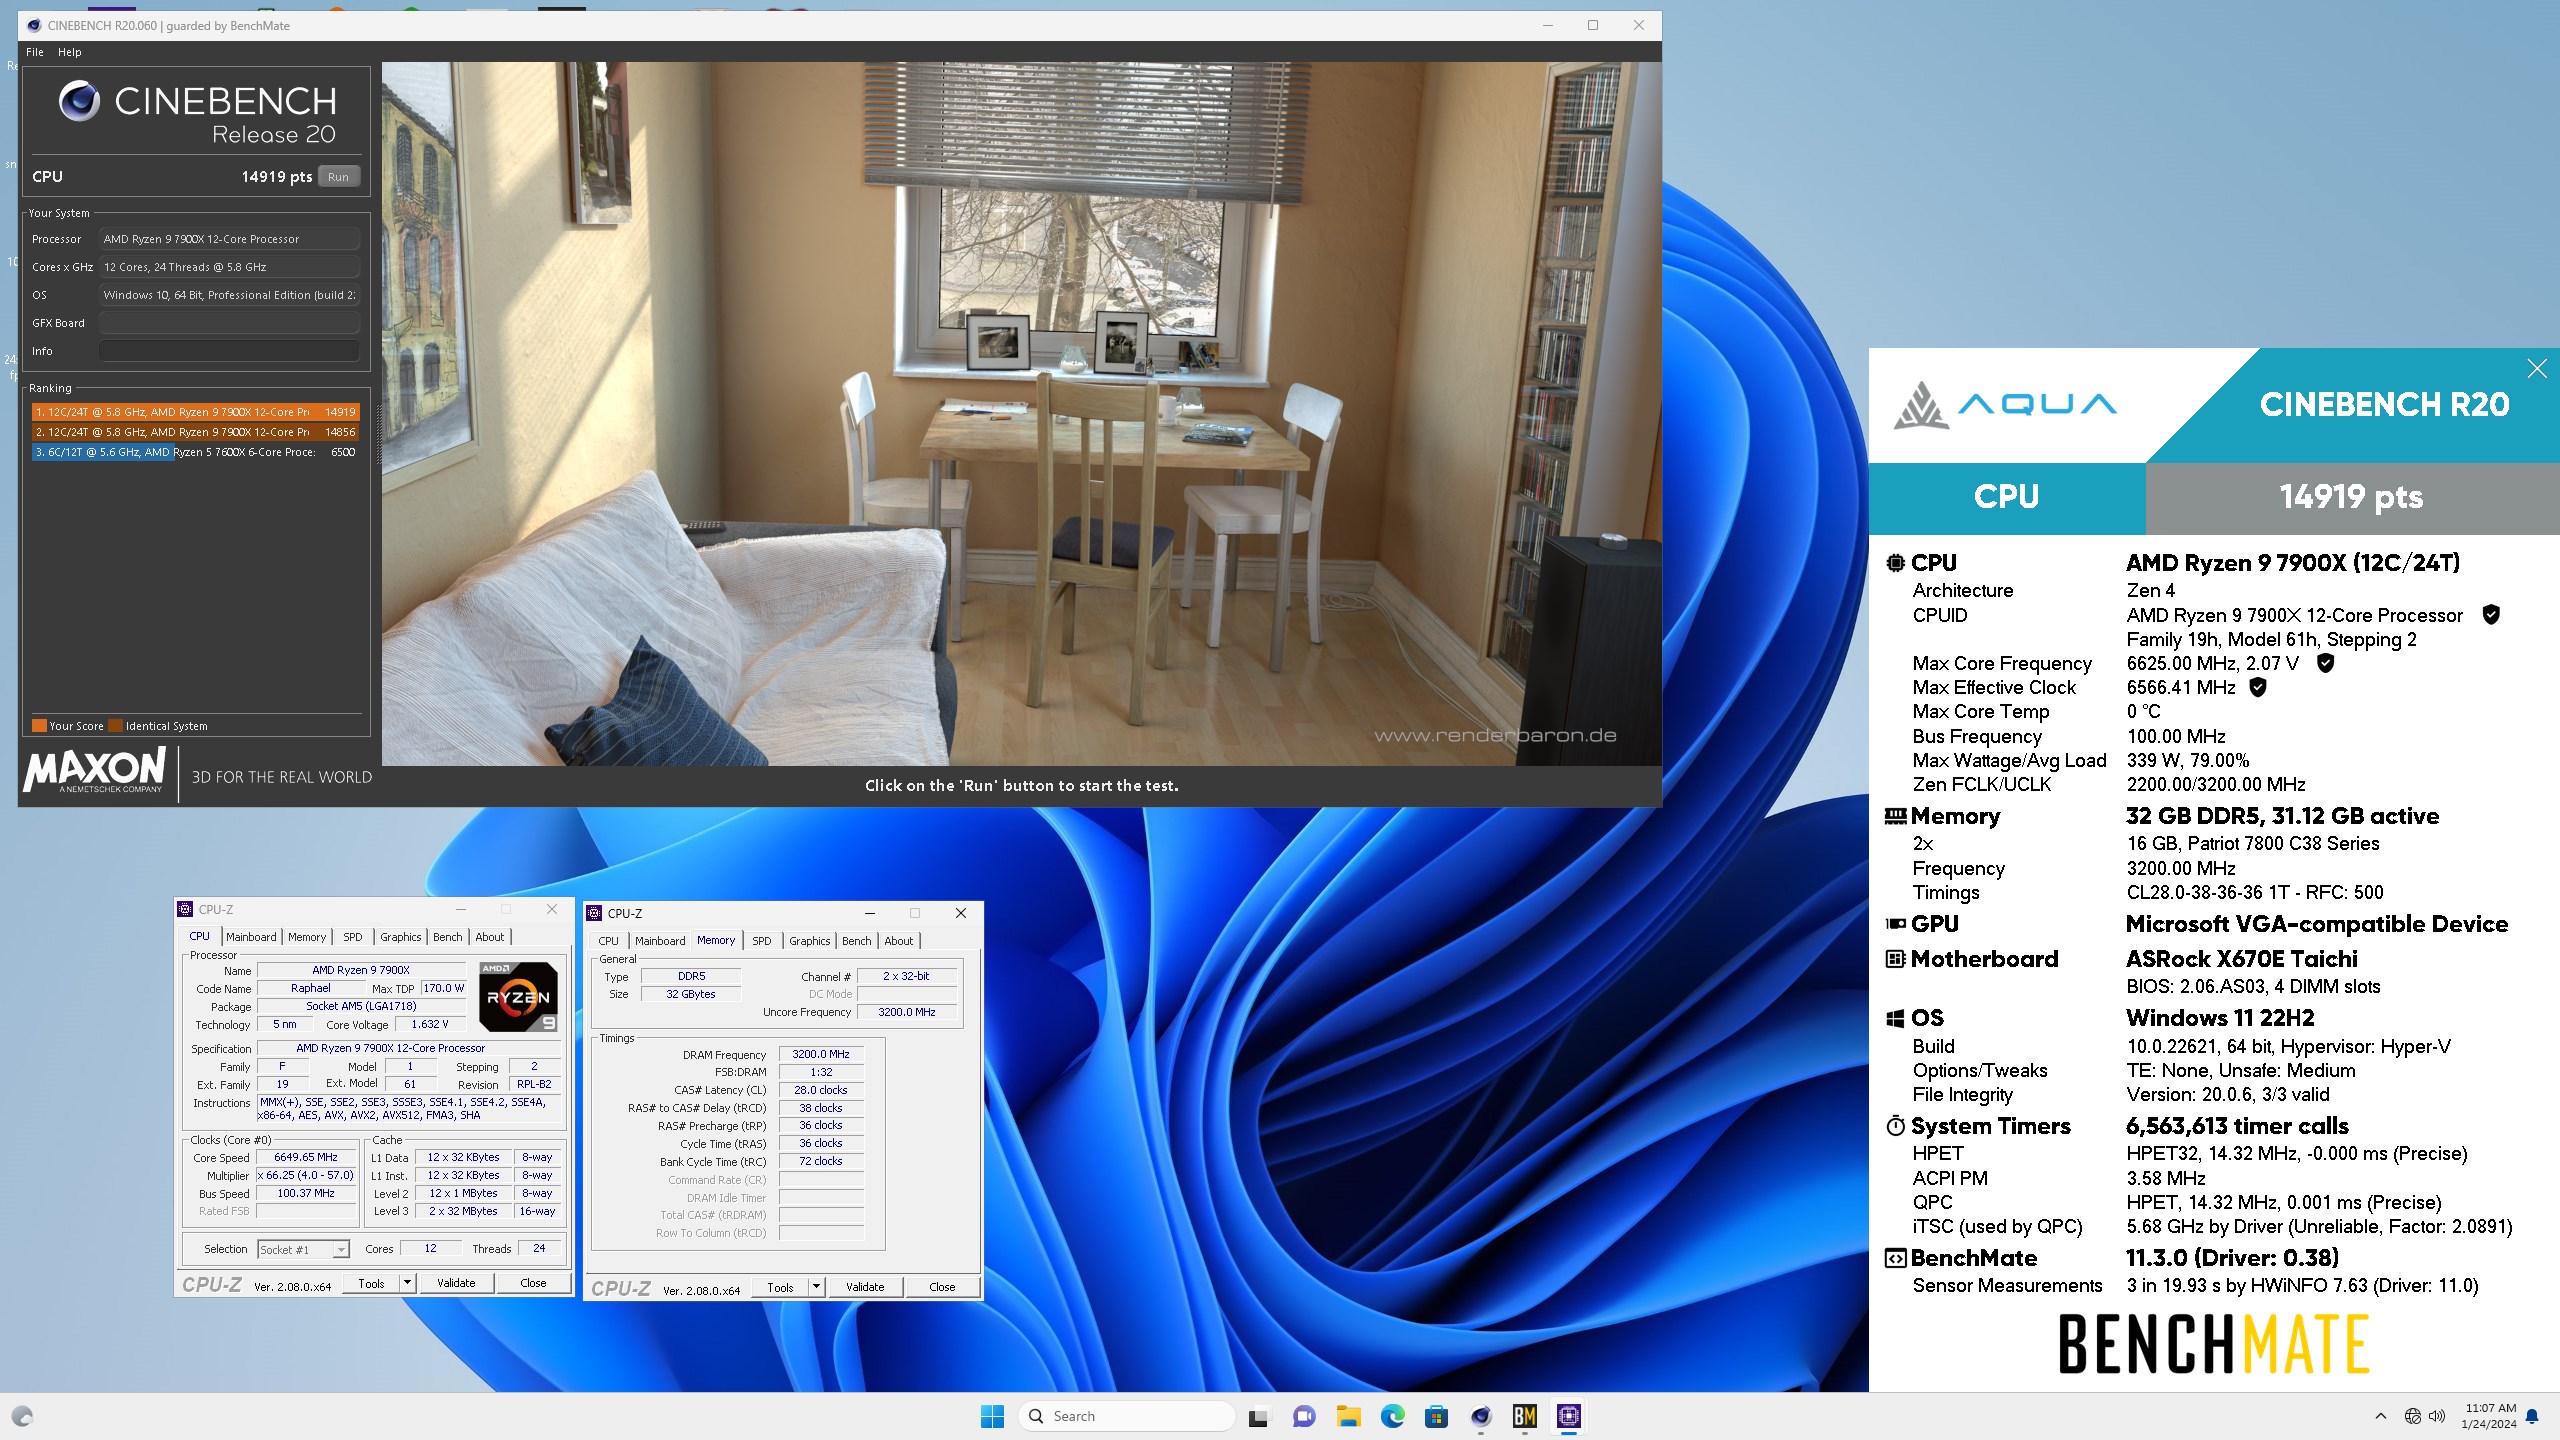Expand Tools dropdown arrow in left CPU-Z

coord(407,1283)
